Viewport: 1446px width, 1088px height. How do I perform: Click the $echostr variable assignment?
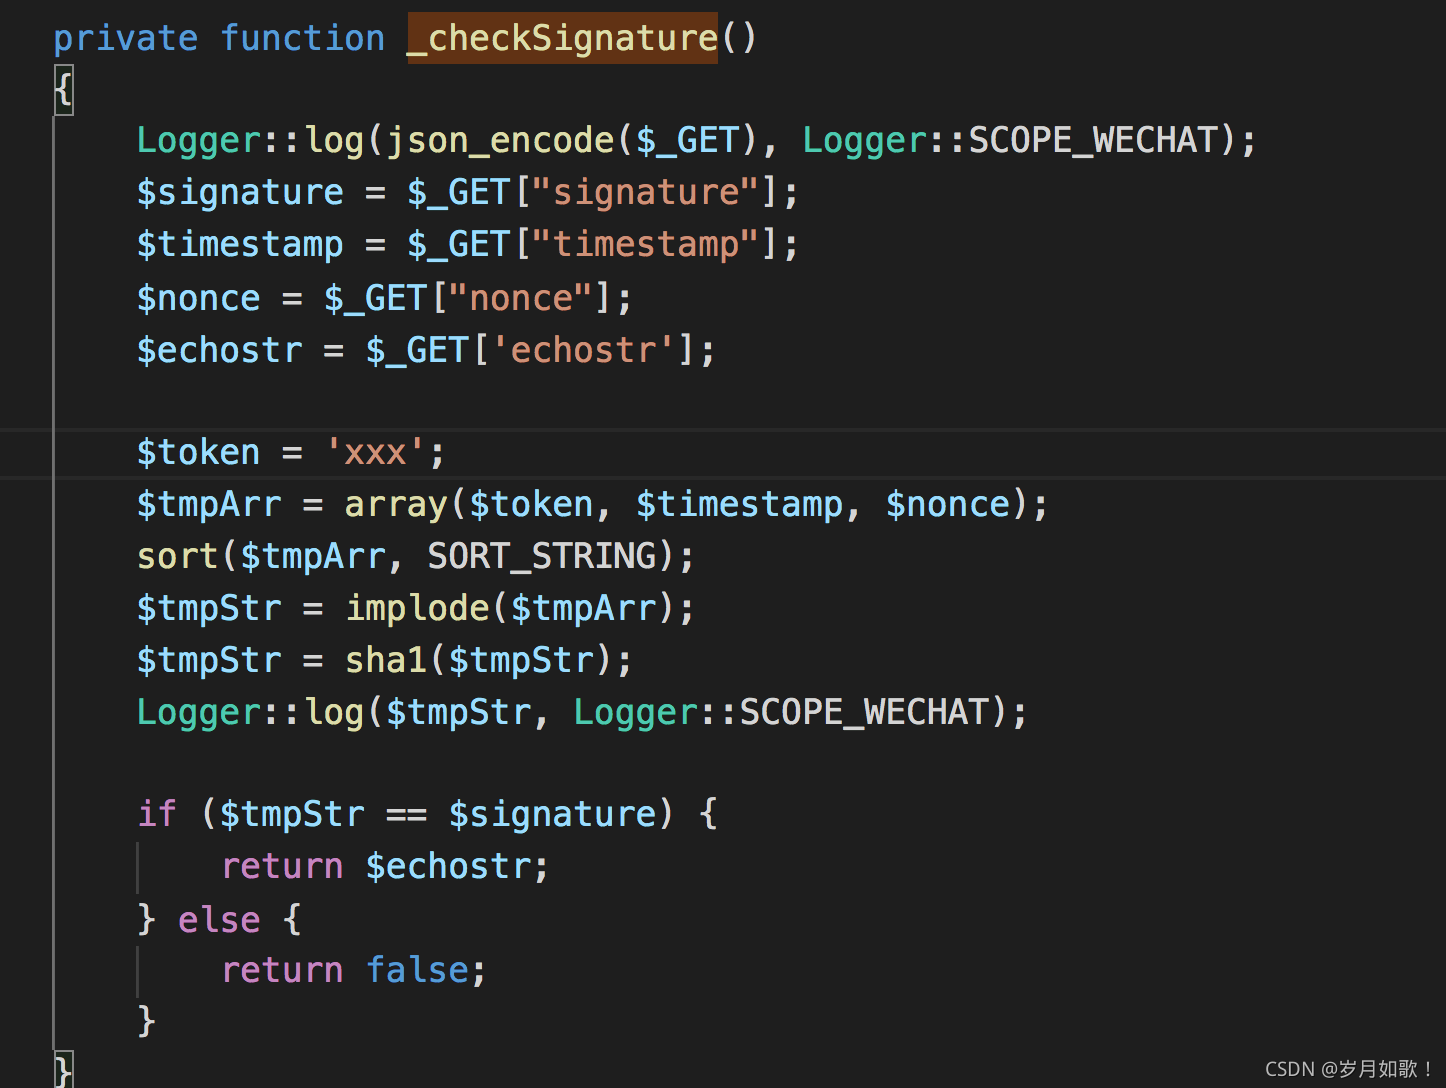click(x=219, y=350)
